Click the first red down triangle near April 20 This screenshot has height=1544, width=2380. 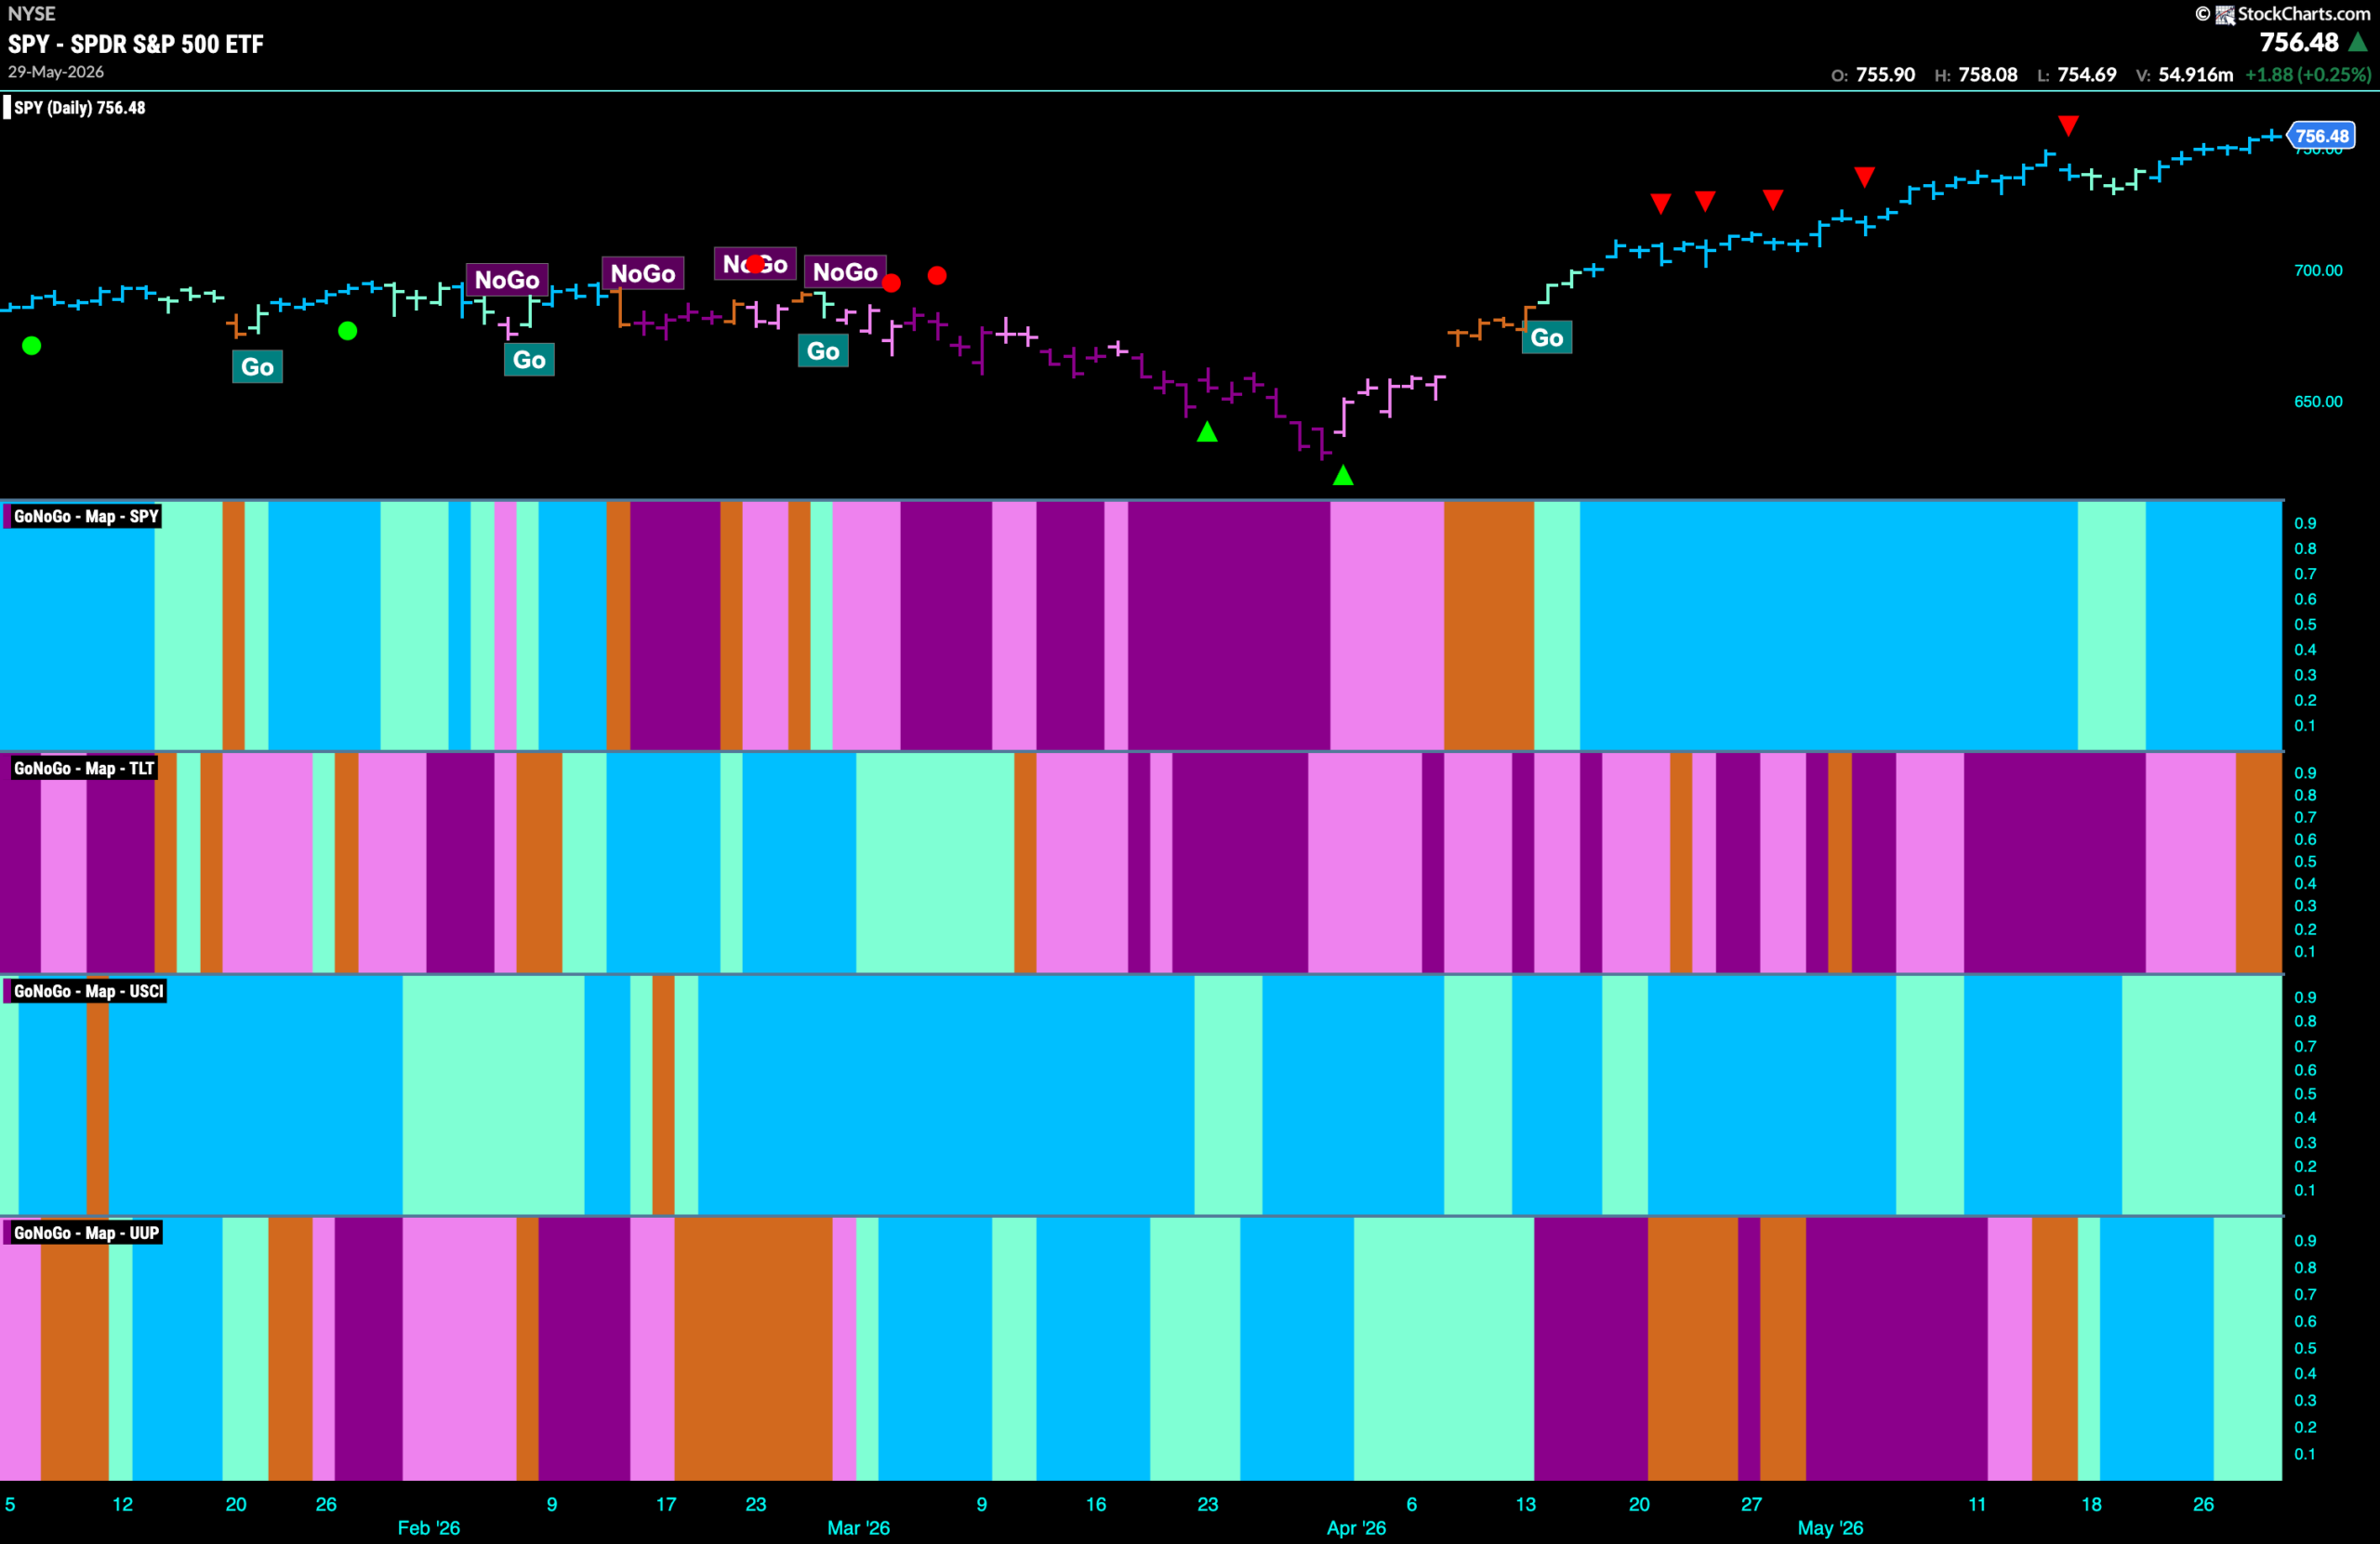click(x=1661, y=204)
